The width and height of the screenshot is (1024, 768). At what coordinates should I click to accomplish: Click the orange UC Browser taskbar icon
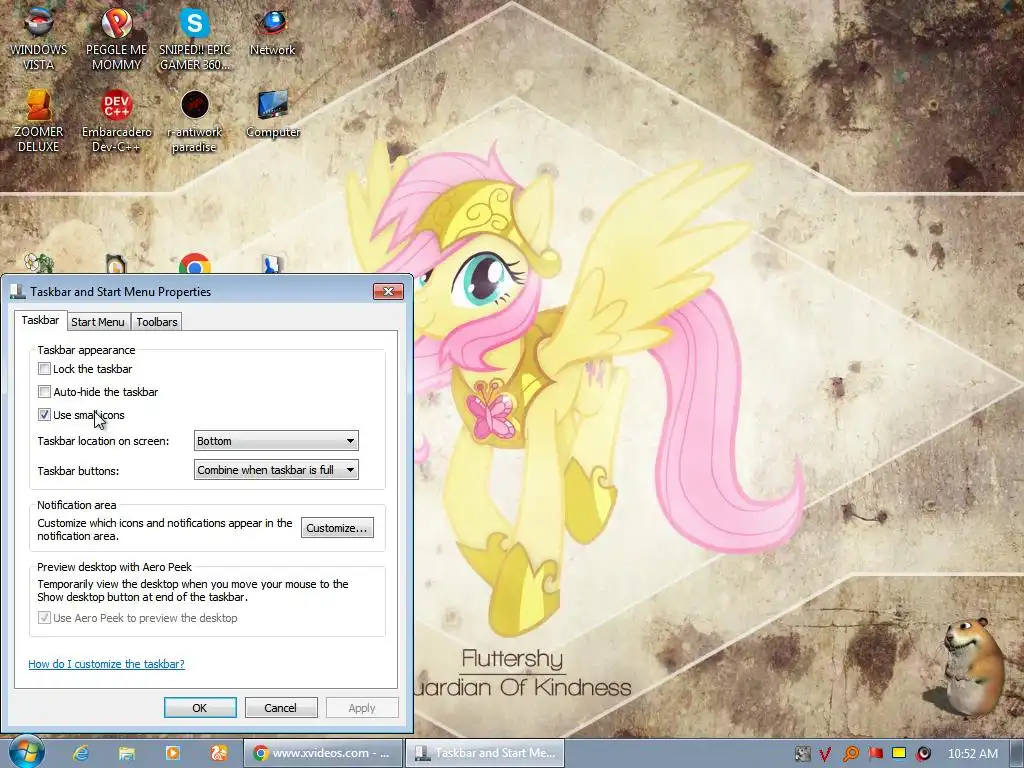tap(218, 753)
